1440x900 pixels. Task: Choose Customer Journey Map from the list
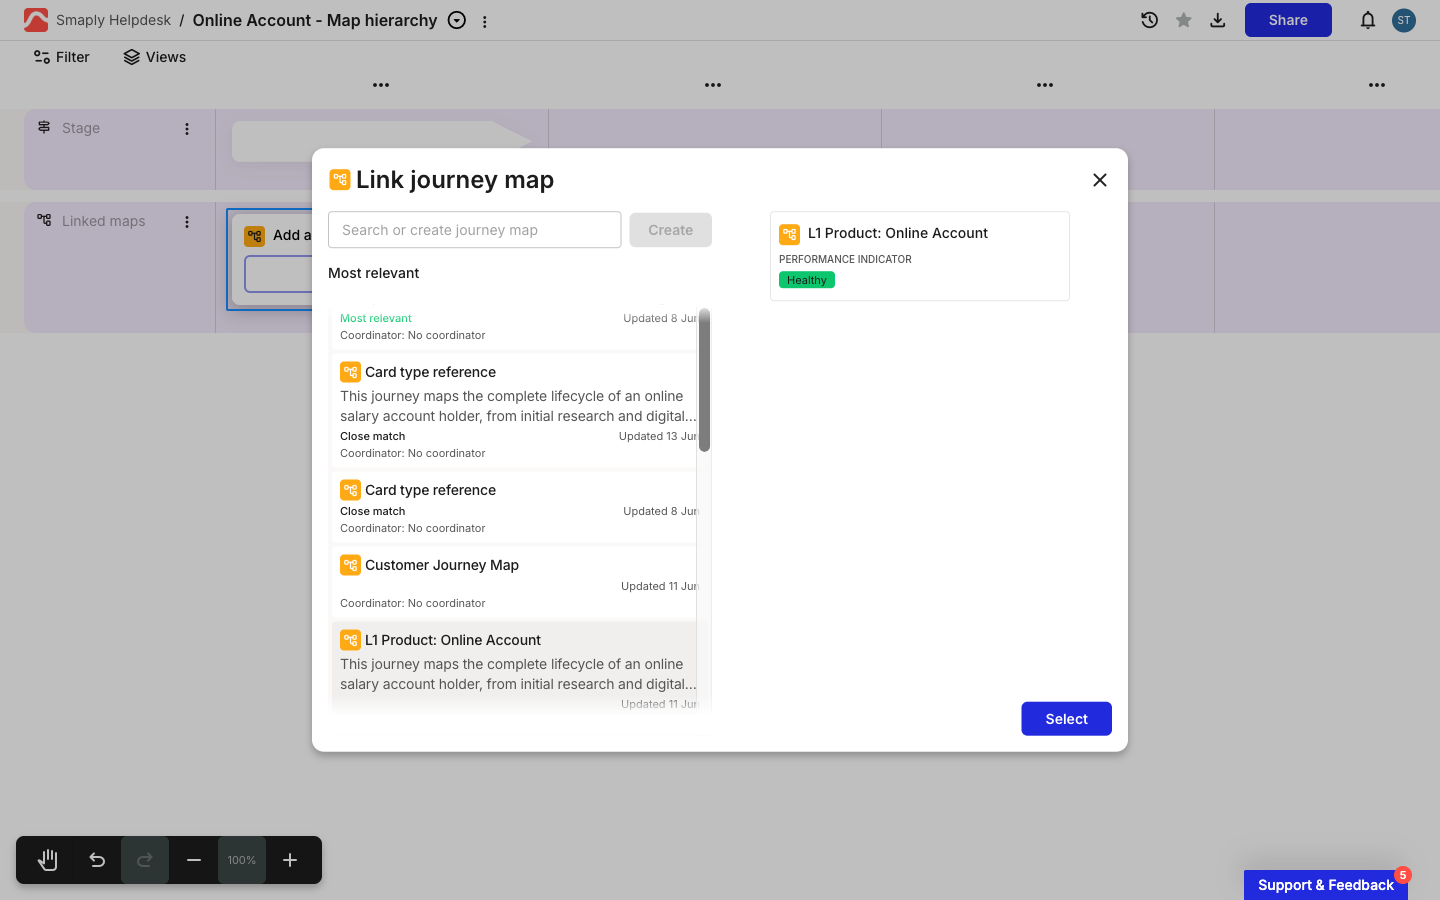pos(514,583)
